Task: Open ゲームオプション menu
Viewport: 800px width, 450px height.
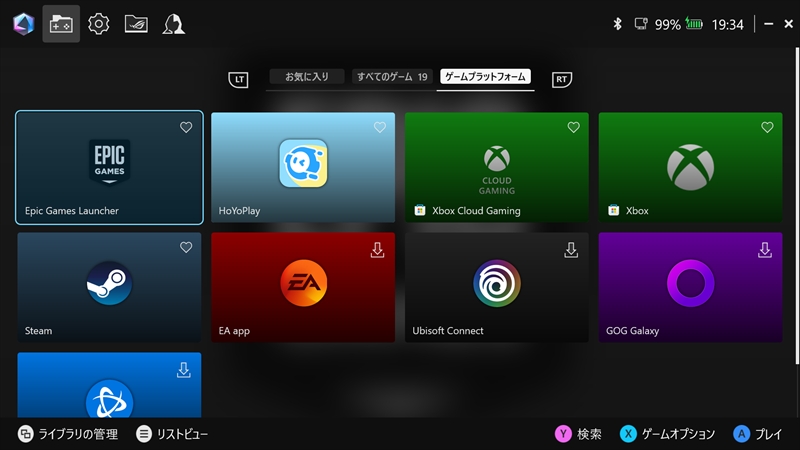Action: click(x=667, y=434)
